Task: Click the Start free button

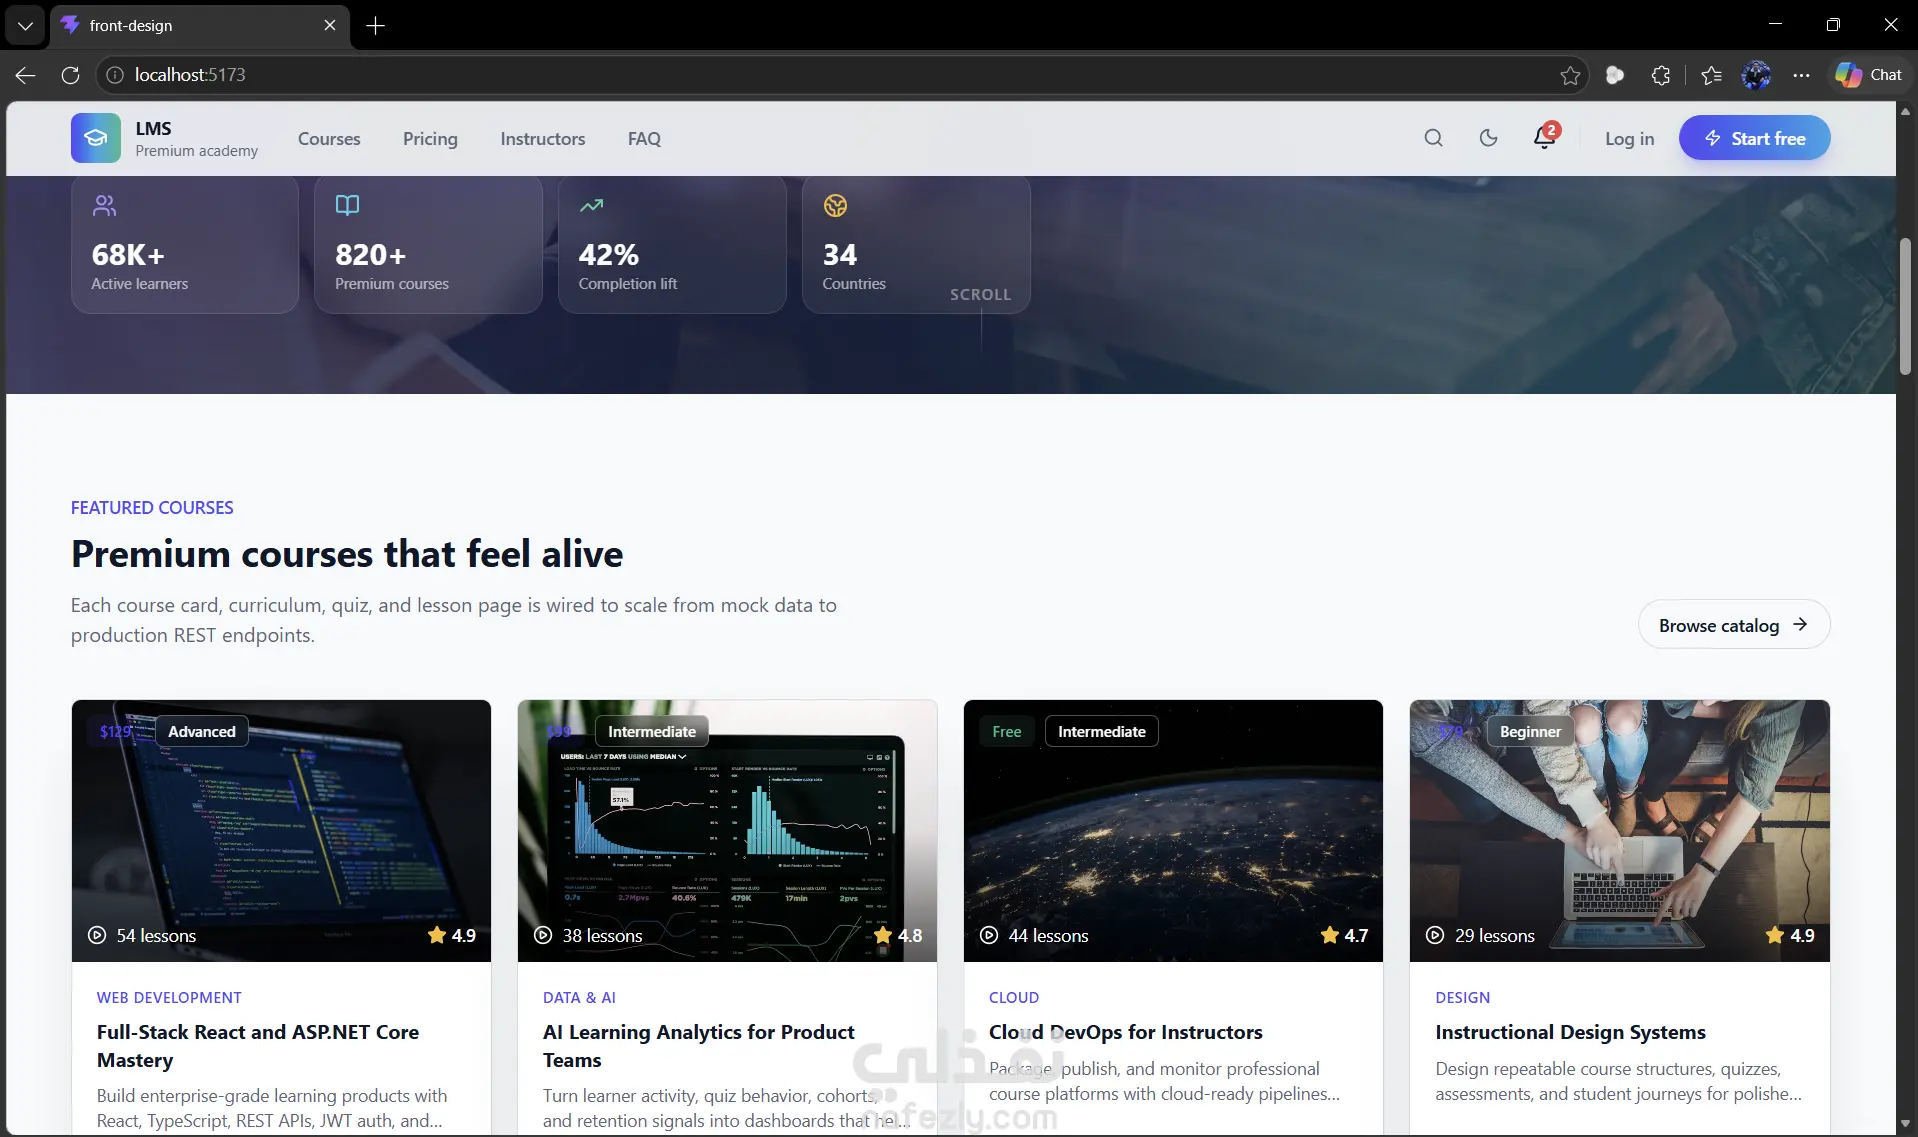Action: 1754,138
